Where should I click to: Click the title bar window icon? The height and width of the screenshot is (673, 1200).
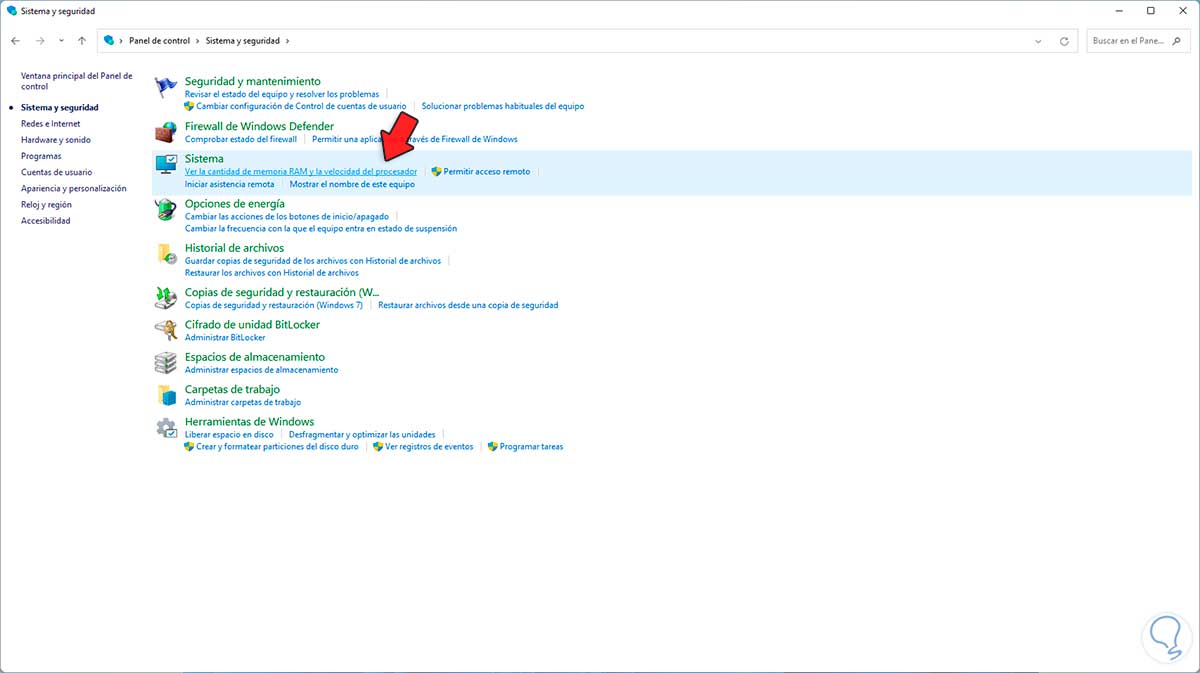coord(11,10)
